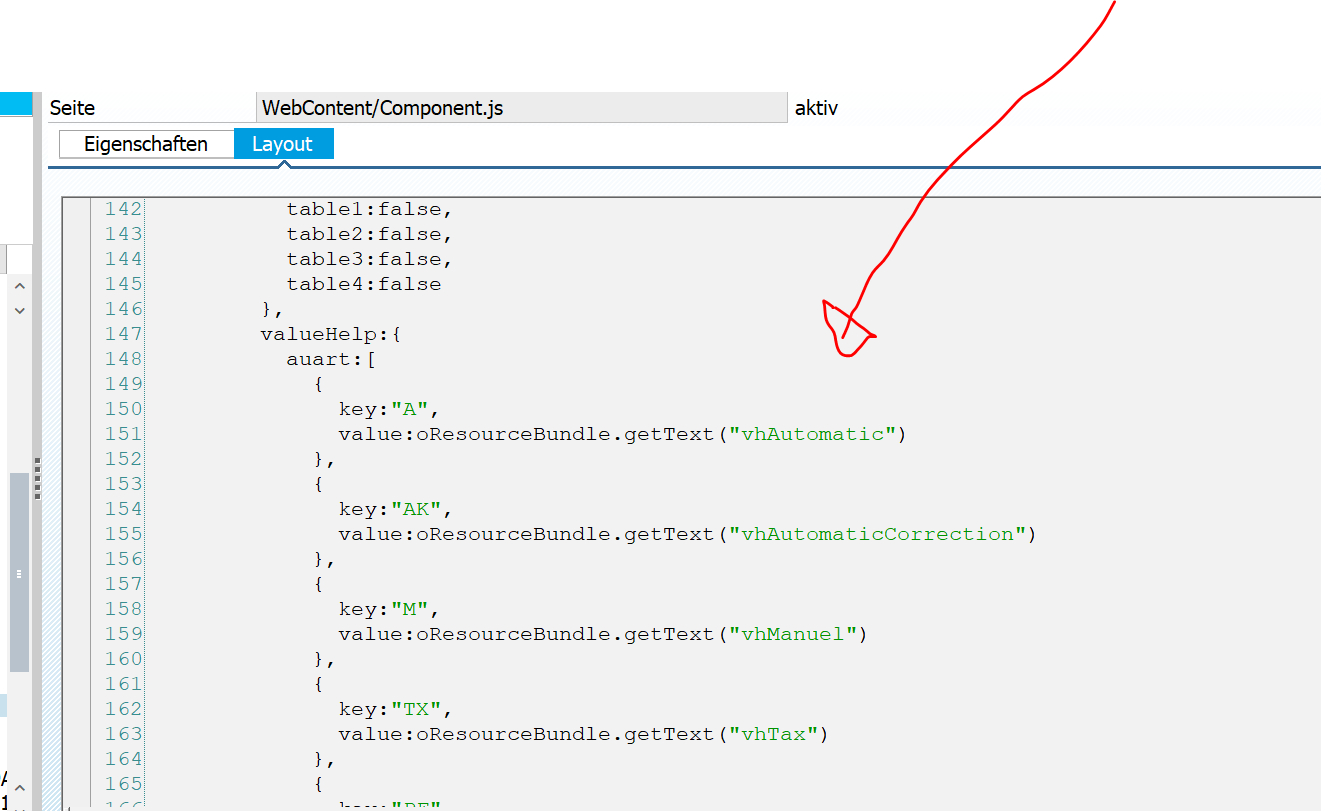Click the key:"AK" code line

coord(396,509)
